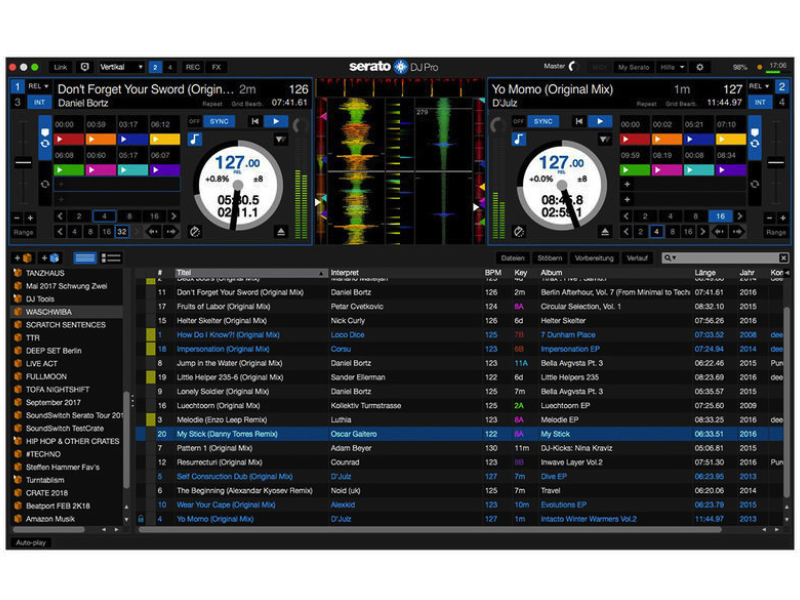The width and height of the screenshot is (800, 600).
Task: Jump to previous track on deck 2
Action: 579,121
